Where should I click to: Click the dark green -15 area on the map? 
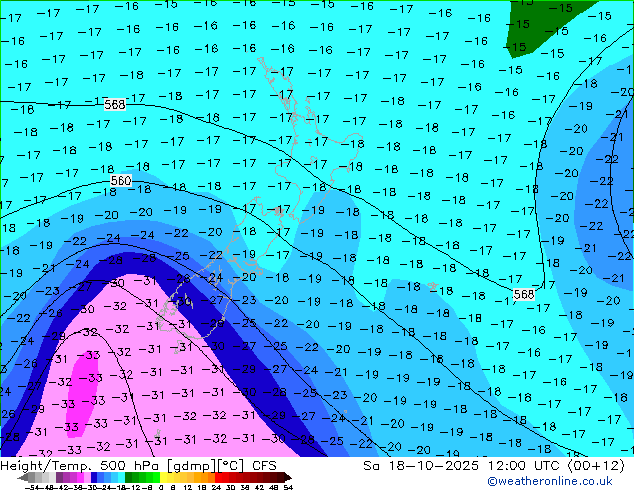pyautogui.click(x=538, y=28)
